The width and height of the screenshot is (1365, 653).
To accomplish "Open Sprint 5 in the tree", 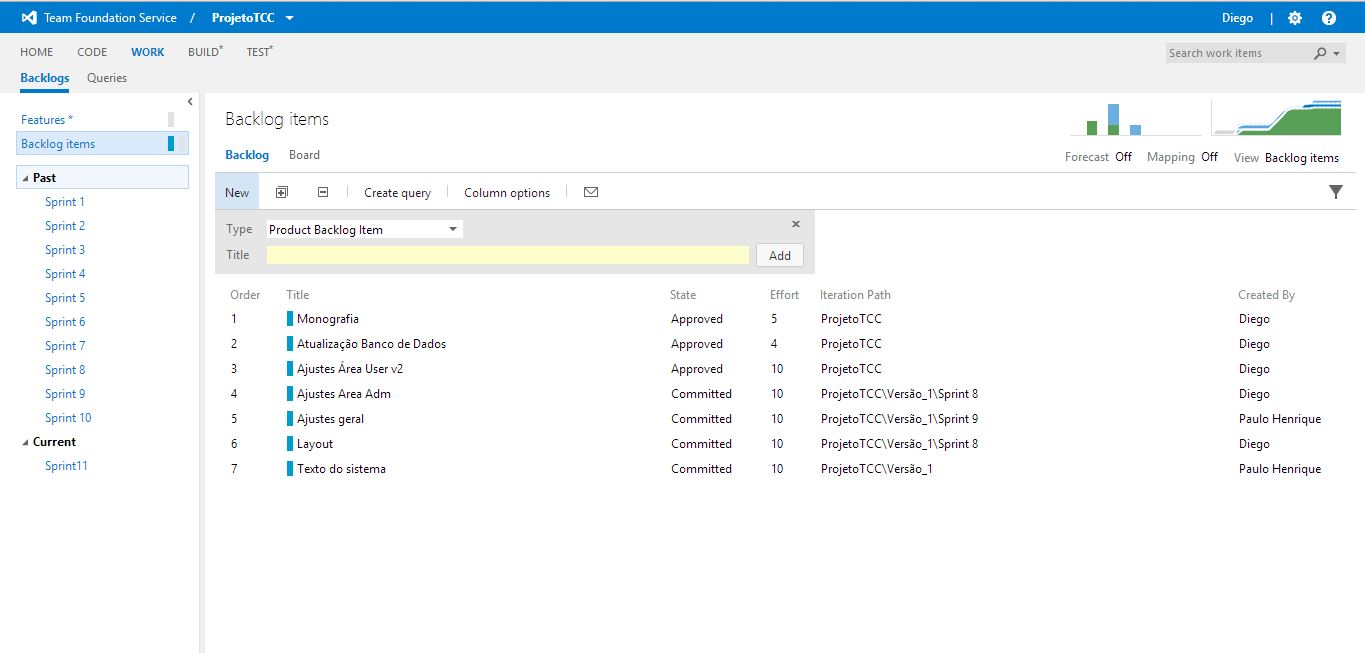I will click(65, 298).
